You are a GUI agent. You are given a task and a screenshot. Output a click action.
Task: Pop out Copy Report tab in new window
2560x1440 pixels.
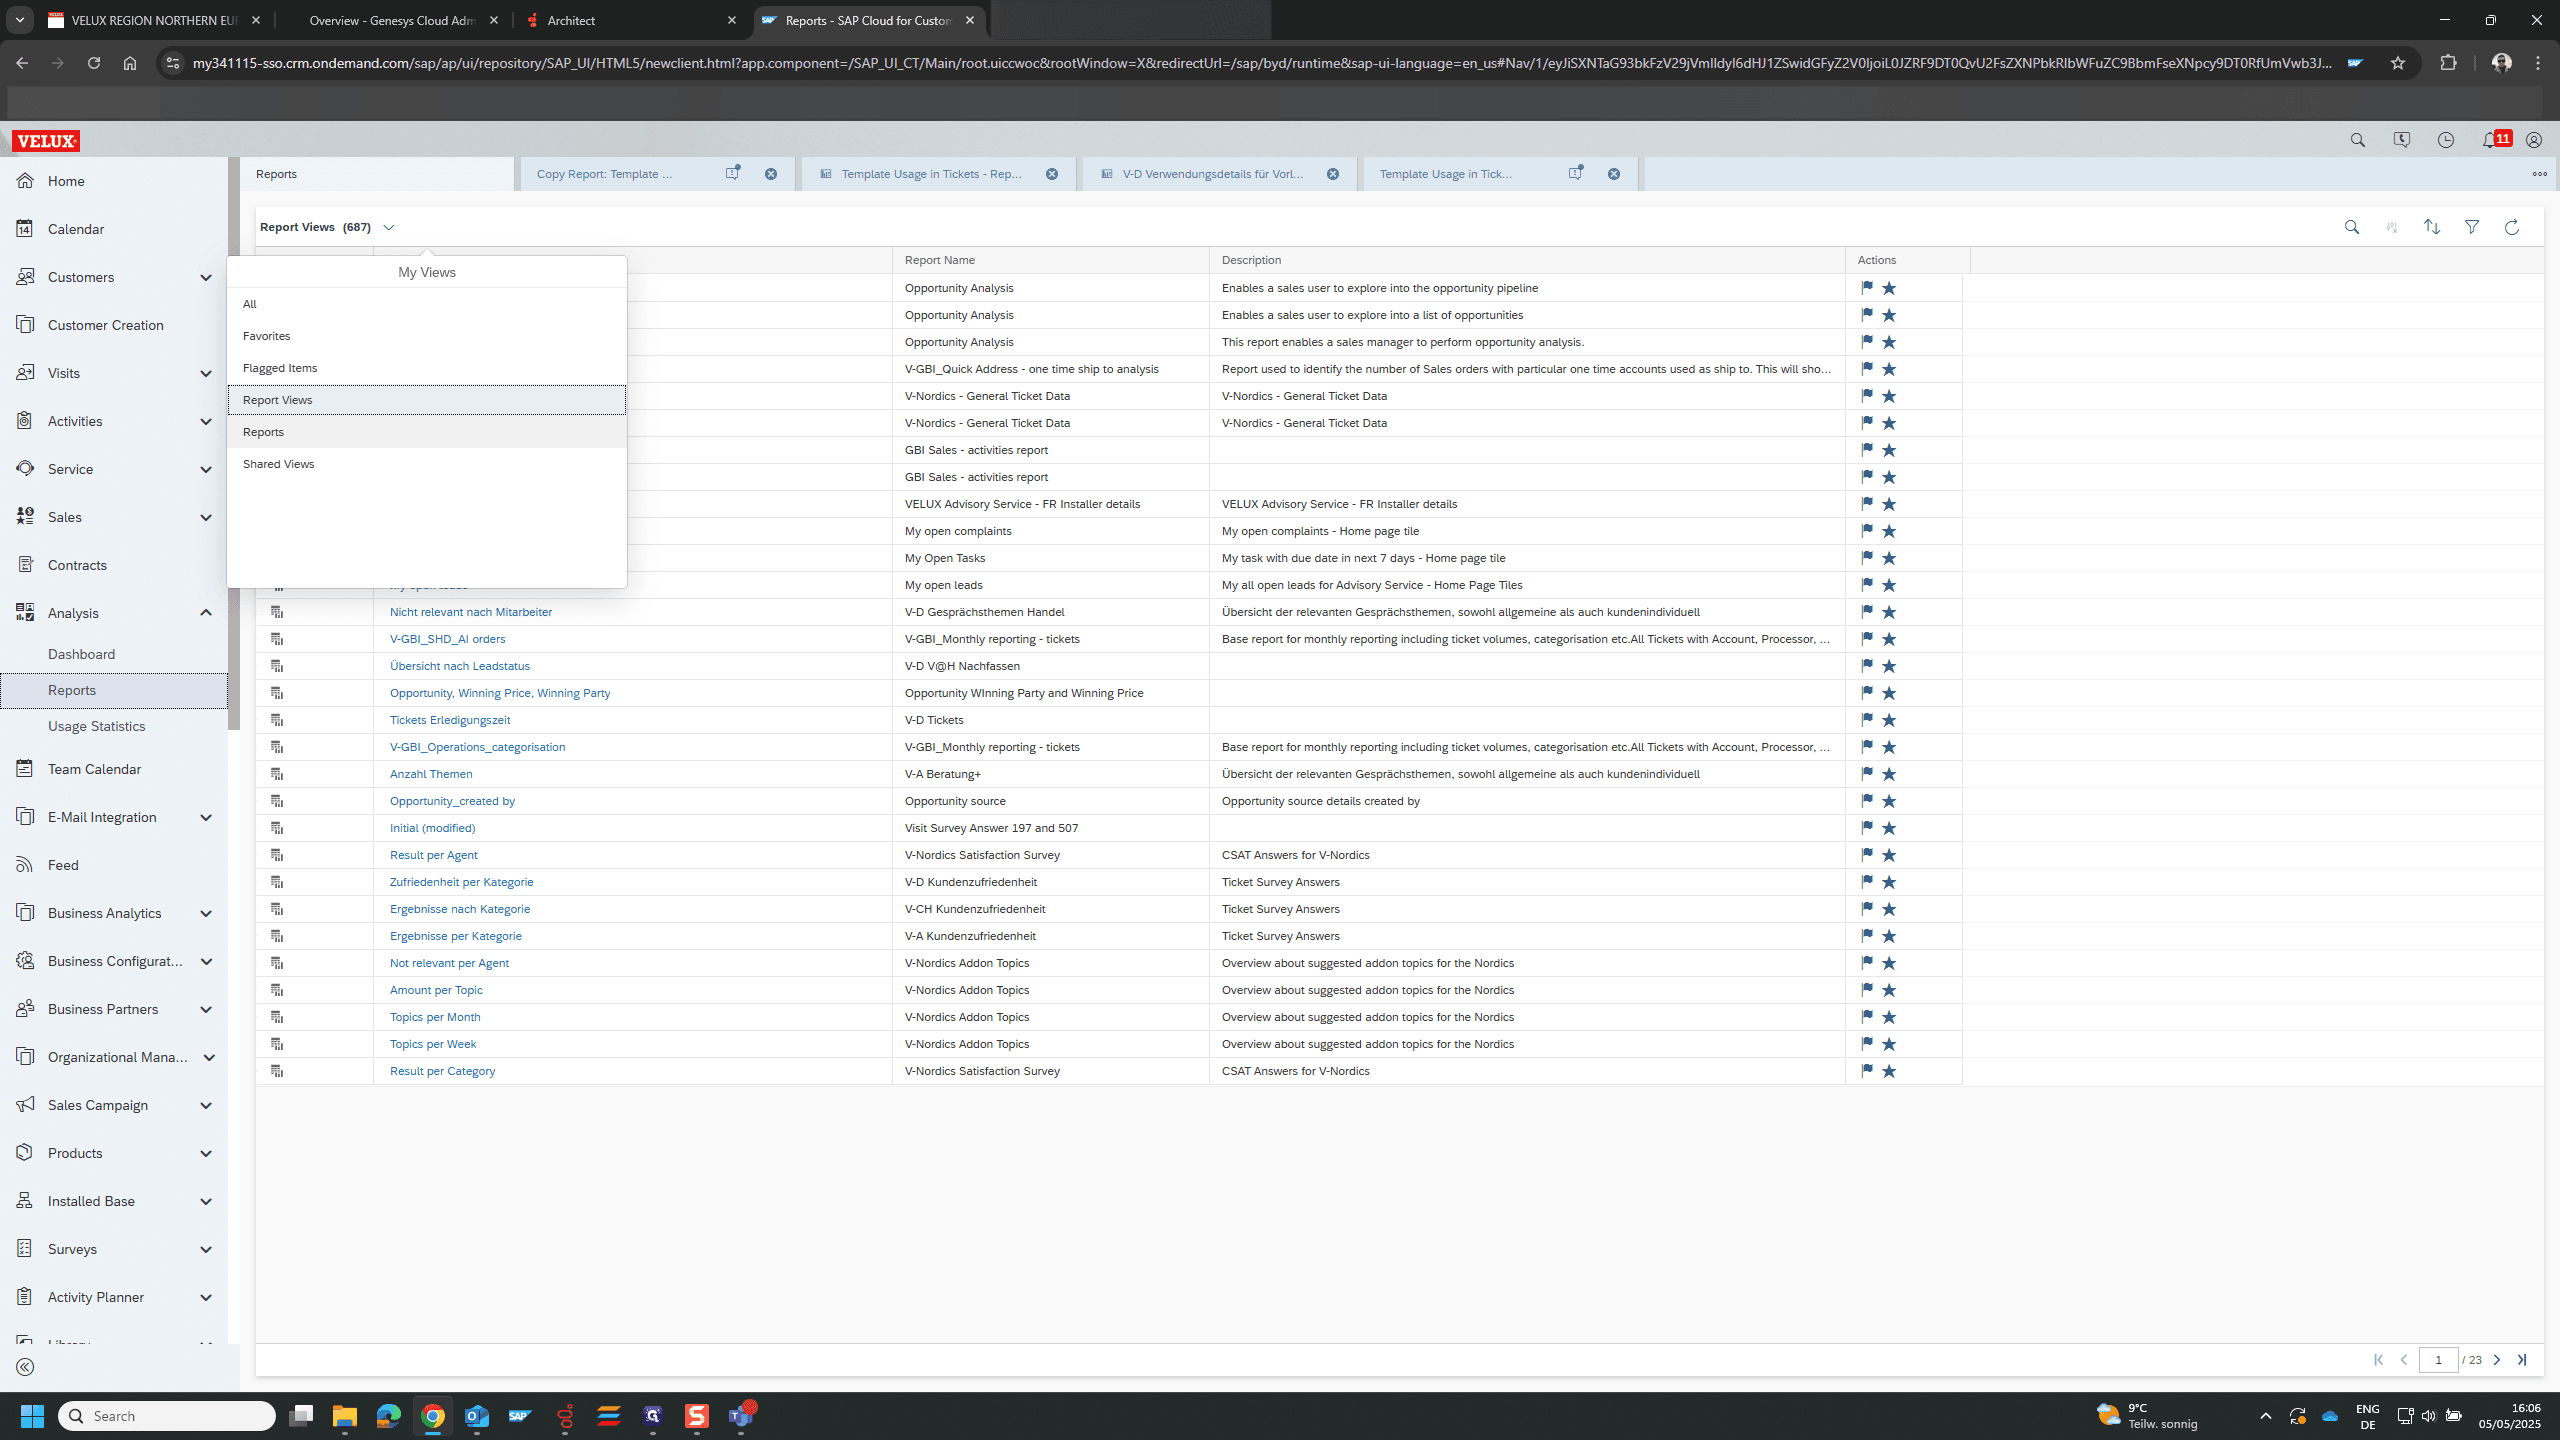click(x=733, y=173)
